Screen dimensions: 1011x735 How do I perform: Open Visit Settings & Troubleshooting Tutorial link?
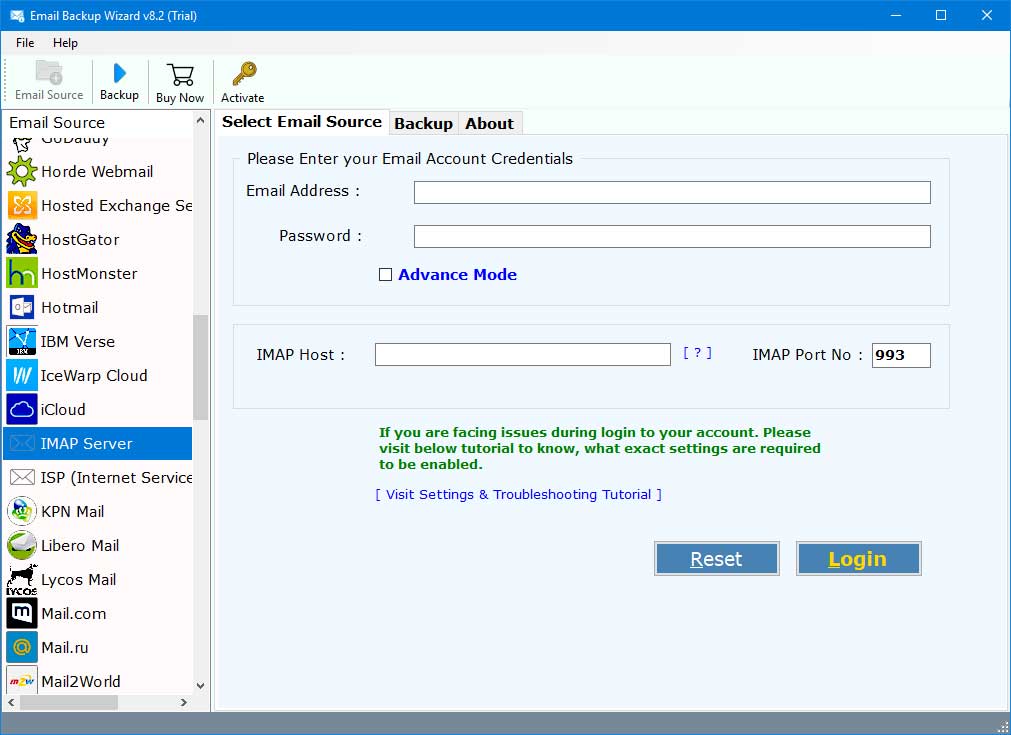pos(518,495)
